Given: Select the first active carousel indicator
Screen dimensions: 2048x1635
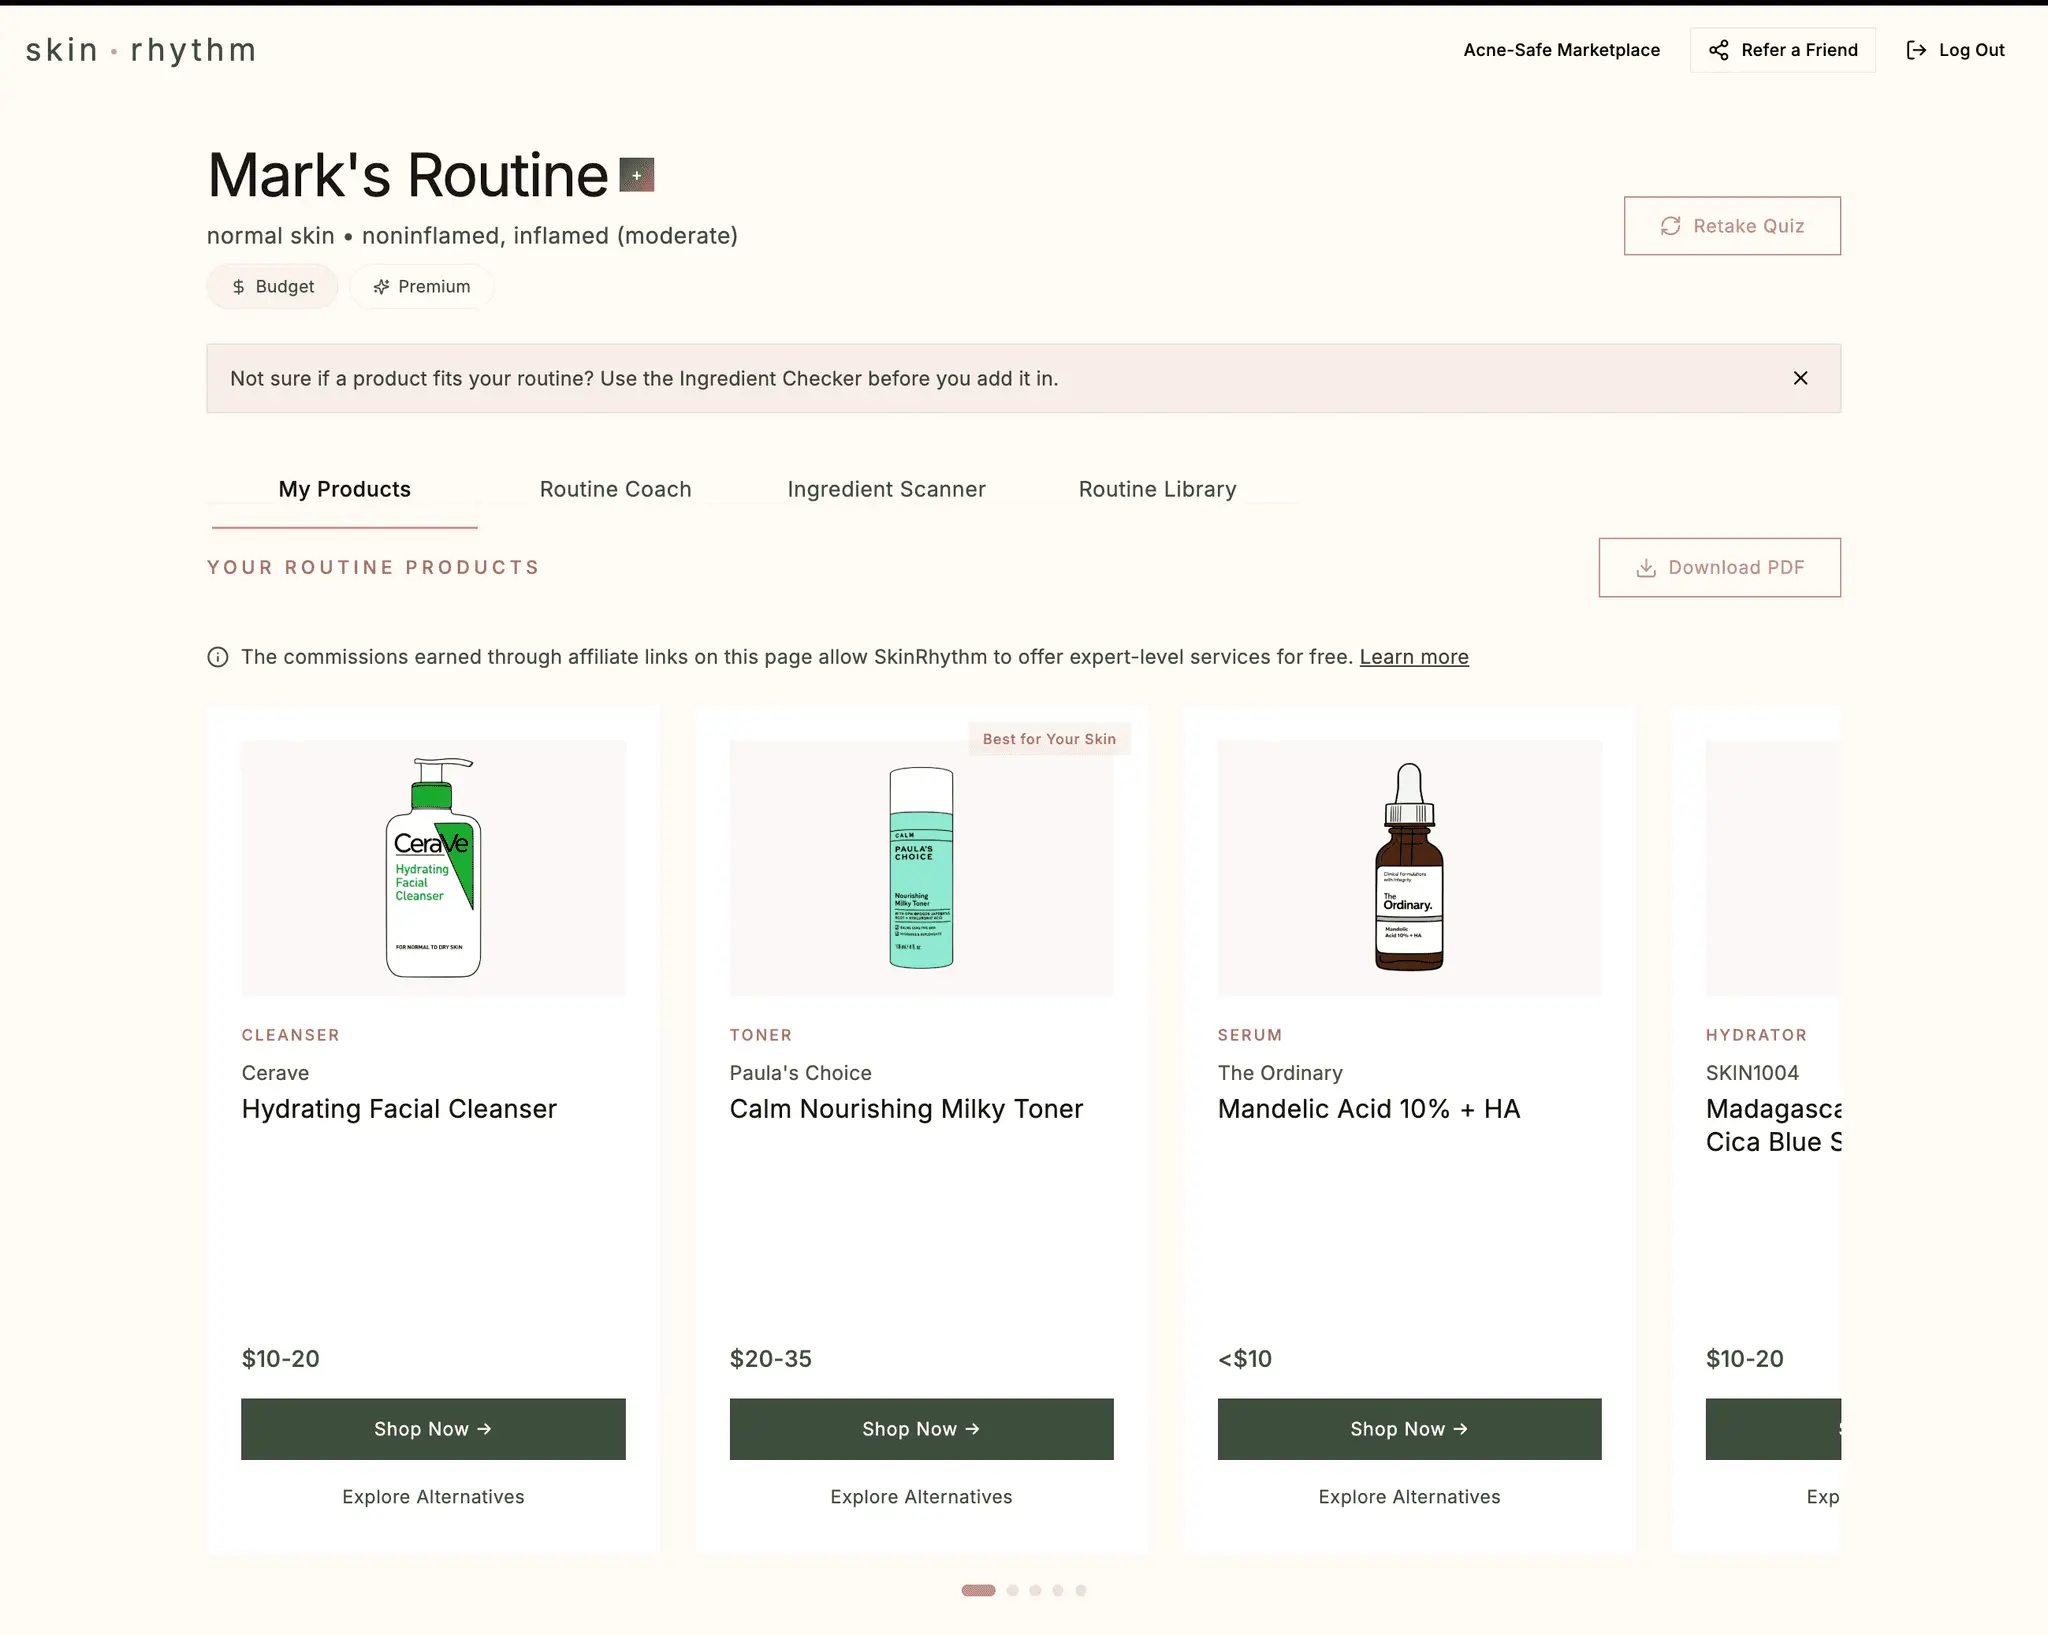Looking at the screenshot, I should (978, 1590).
